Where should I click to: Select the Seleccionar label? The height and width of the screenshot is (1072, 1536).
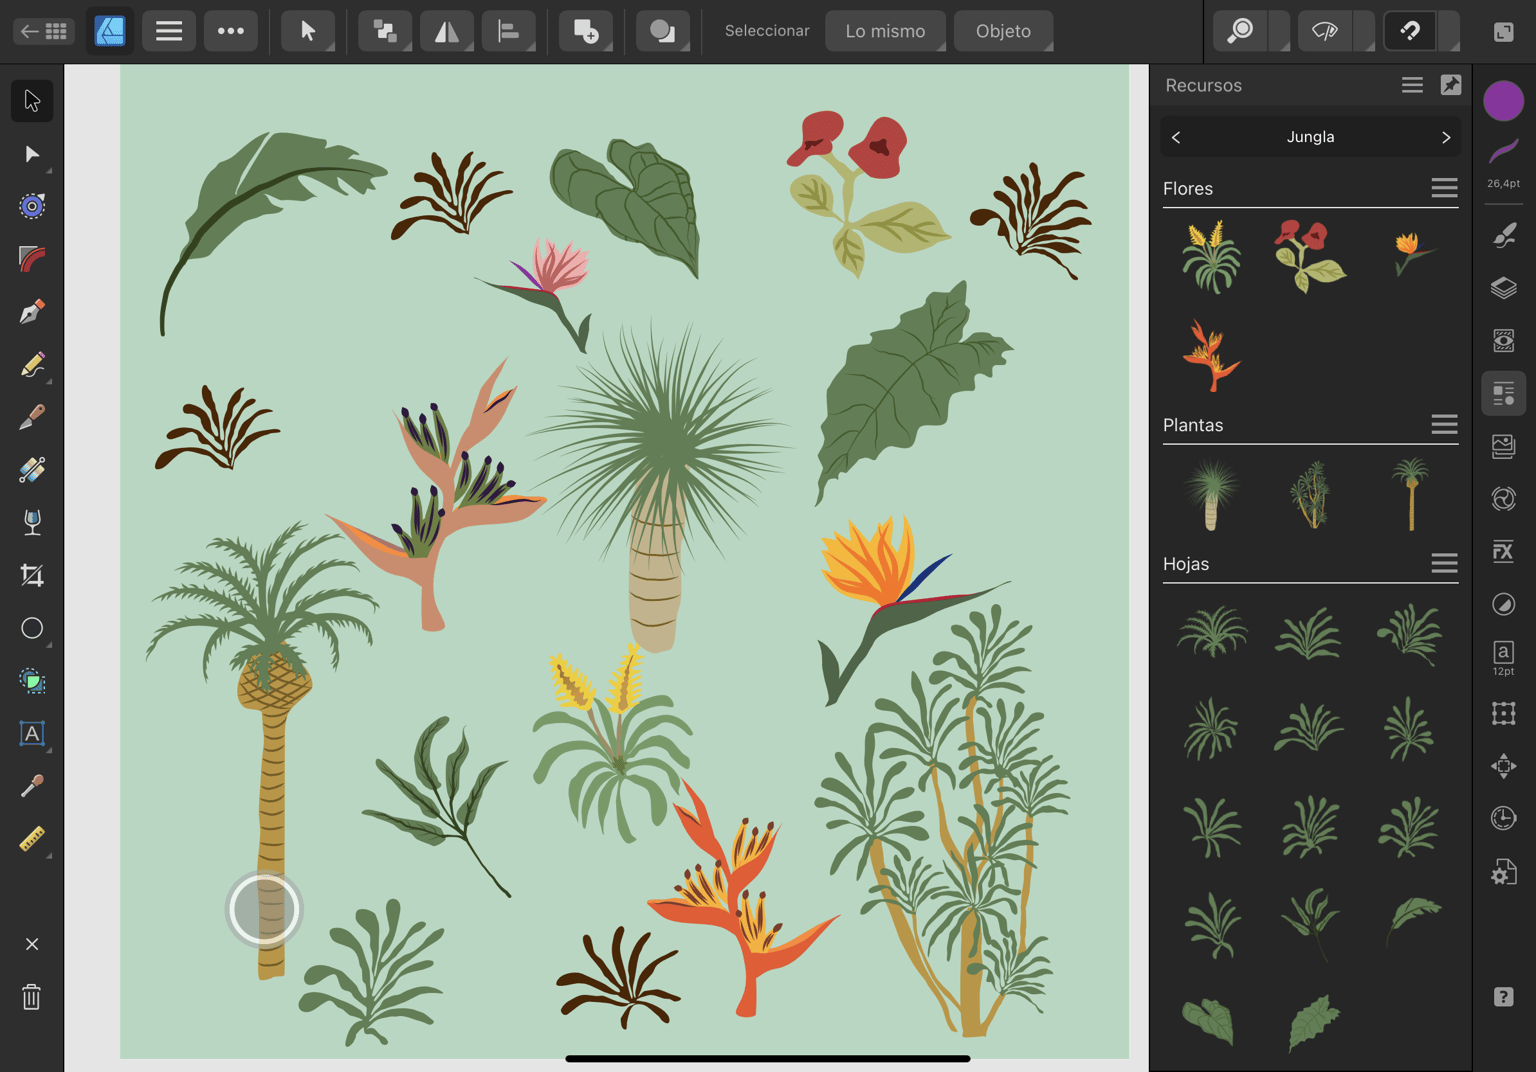(x=767, y=31)
